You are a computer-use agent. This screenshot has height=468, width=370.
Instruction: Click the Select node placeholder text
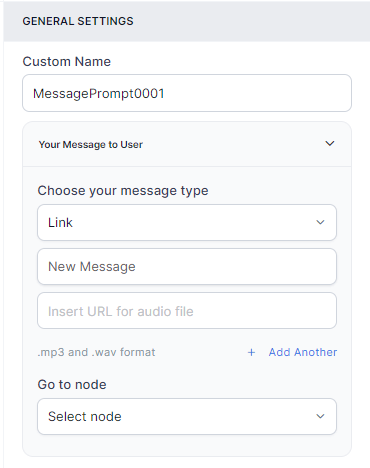[85, 417]
